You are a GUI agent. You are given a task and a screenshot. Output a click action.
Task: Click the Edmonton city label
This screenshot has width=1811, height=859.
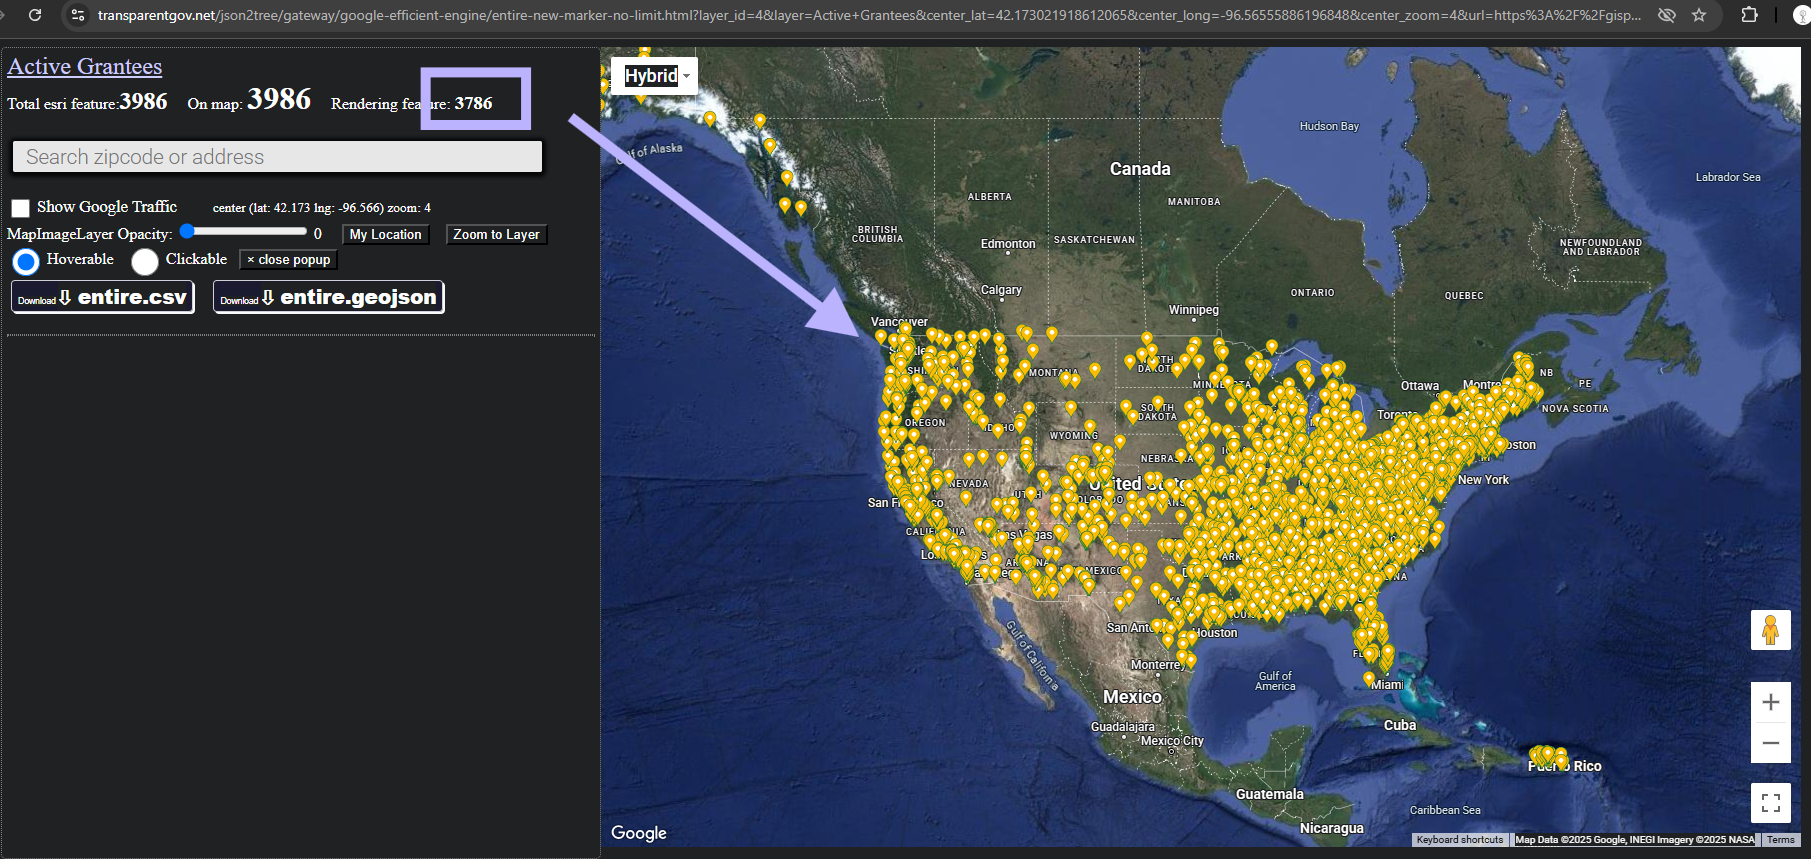[x=1008, y=244]
